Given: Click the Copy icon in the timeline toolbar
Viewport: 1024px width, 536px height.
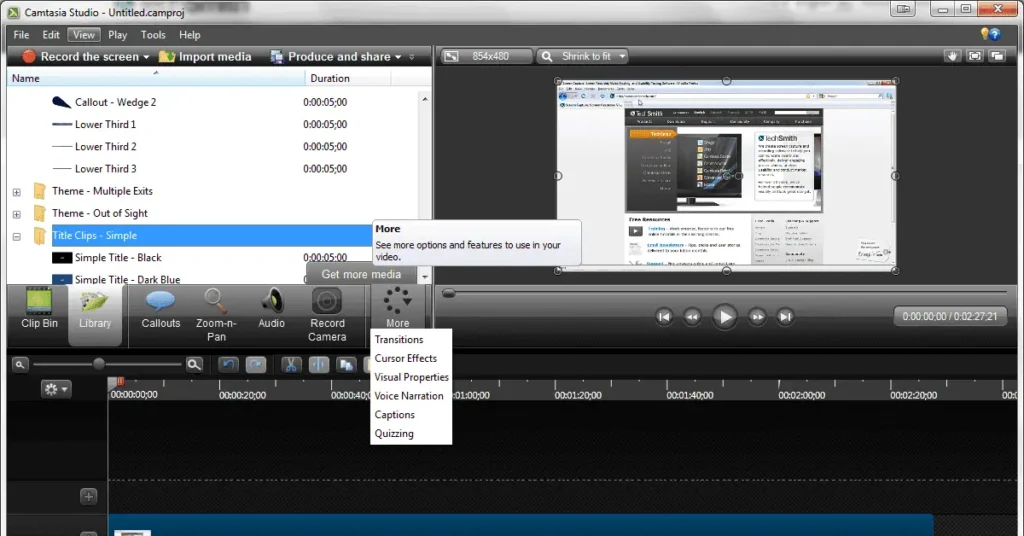Looking at the screenshot, I should [346, 364].
